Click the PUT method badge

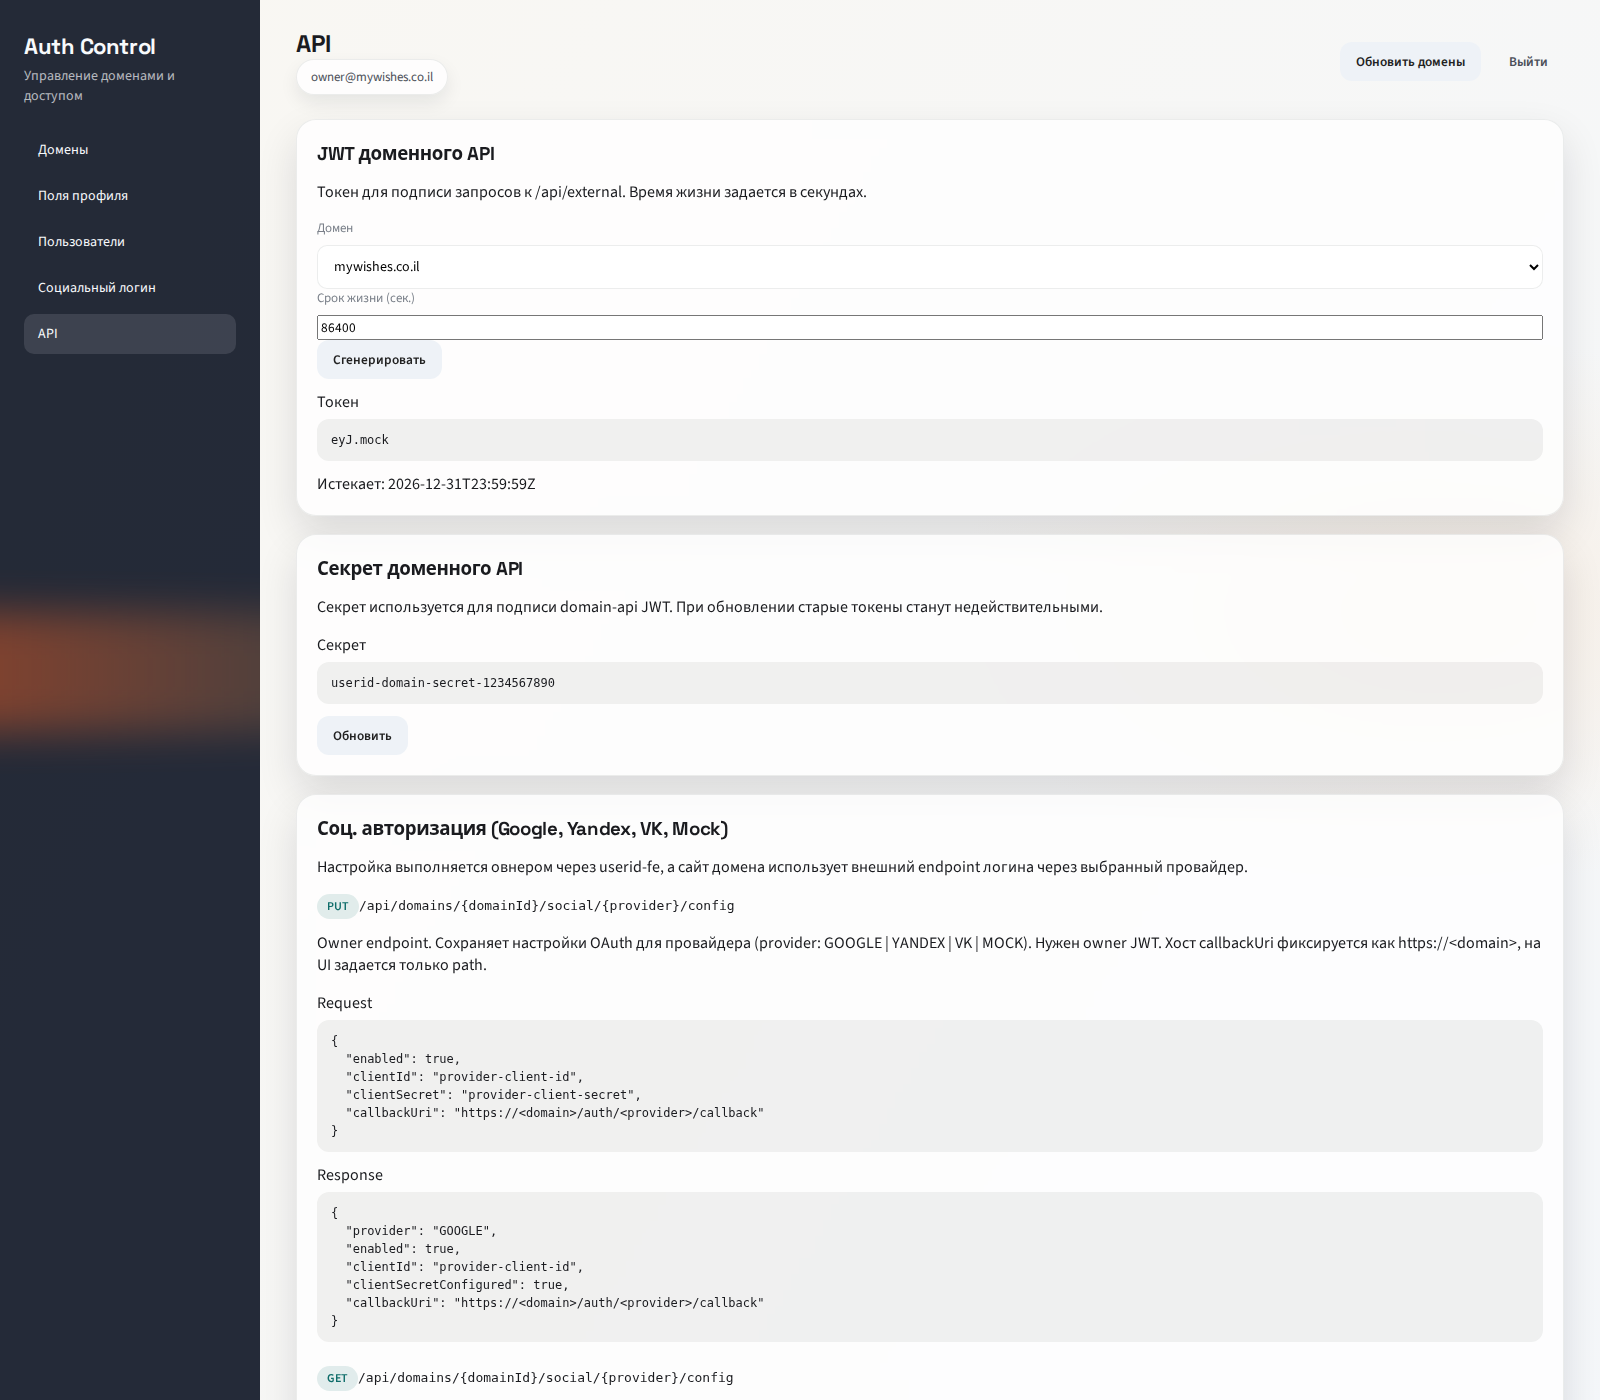click(x=337, y=906)
